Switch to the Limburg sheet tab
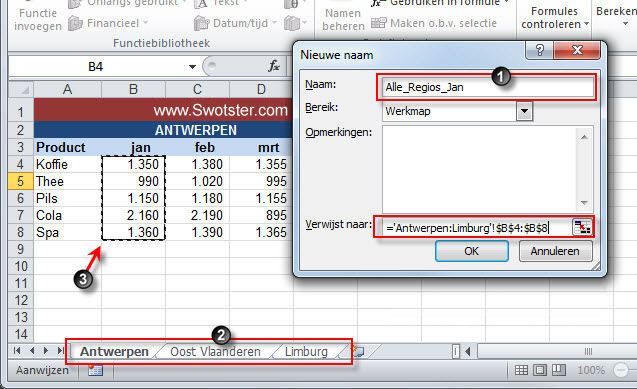 306,352
